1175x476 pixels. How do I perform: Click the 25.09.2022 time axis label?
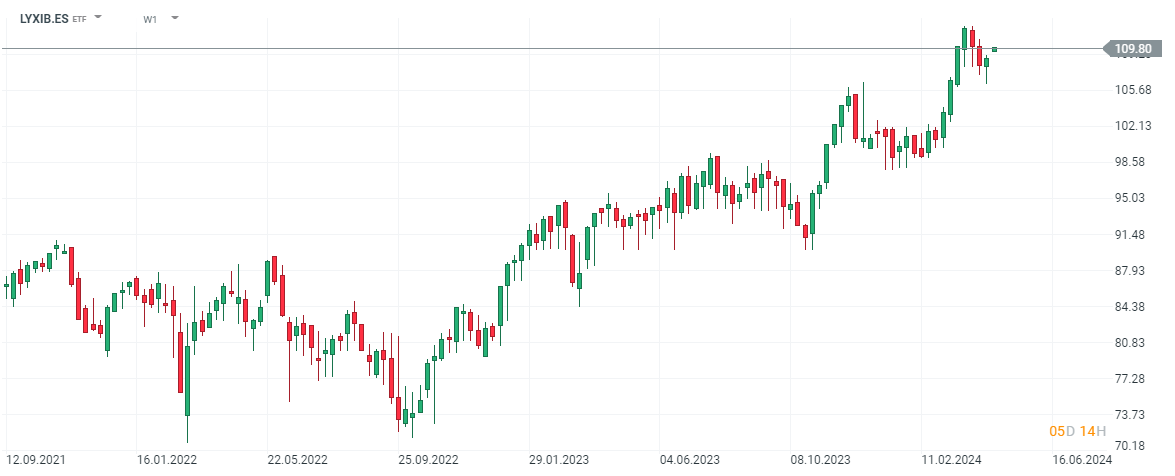427,460
